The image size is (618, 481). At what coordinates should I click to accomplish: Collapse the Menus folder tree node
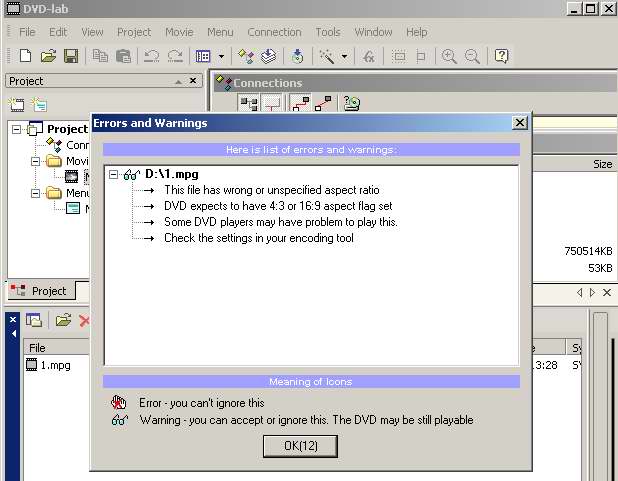tap(35, 193)
